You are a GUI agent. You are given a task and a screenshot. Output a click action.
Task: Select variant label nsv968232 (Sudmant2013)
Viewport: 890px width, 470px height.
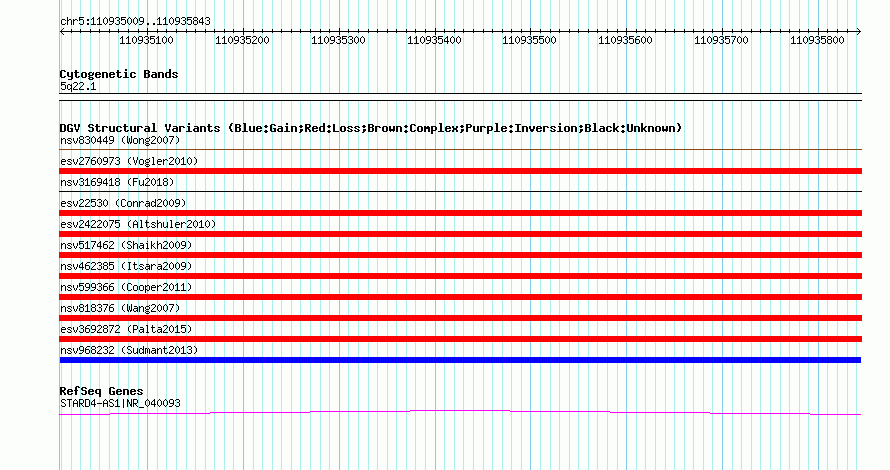coord(129,350)
